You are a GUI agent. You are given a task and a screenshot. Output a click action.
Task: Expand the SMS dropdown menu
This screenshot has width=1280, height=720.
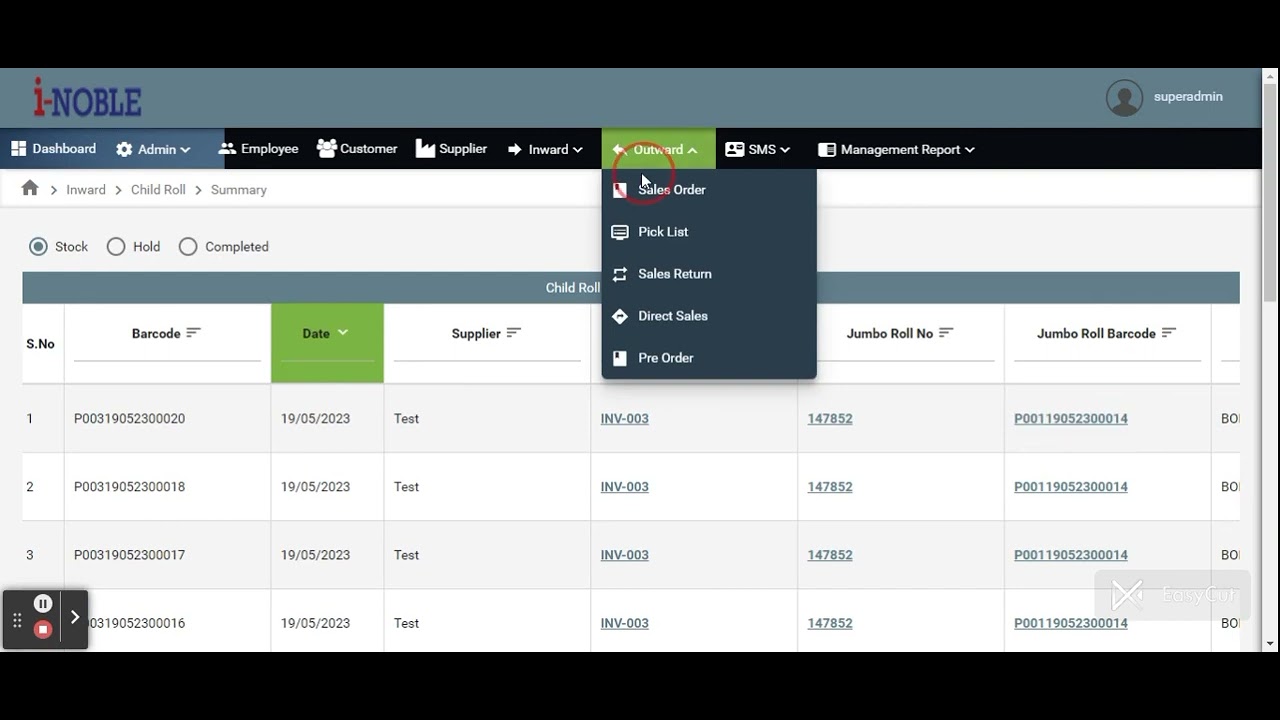(x=758, y=149)
